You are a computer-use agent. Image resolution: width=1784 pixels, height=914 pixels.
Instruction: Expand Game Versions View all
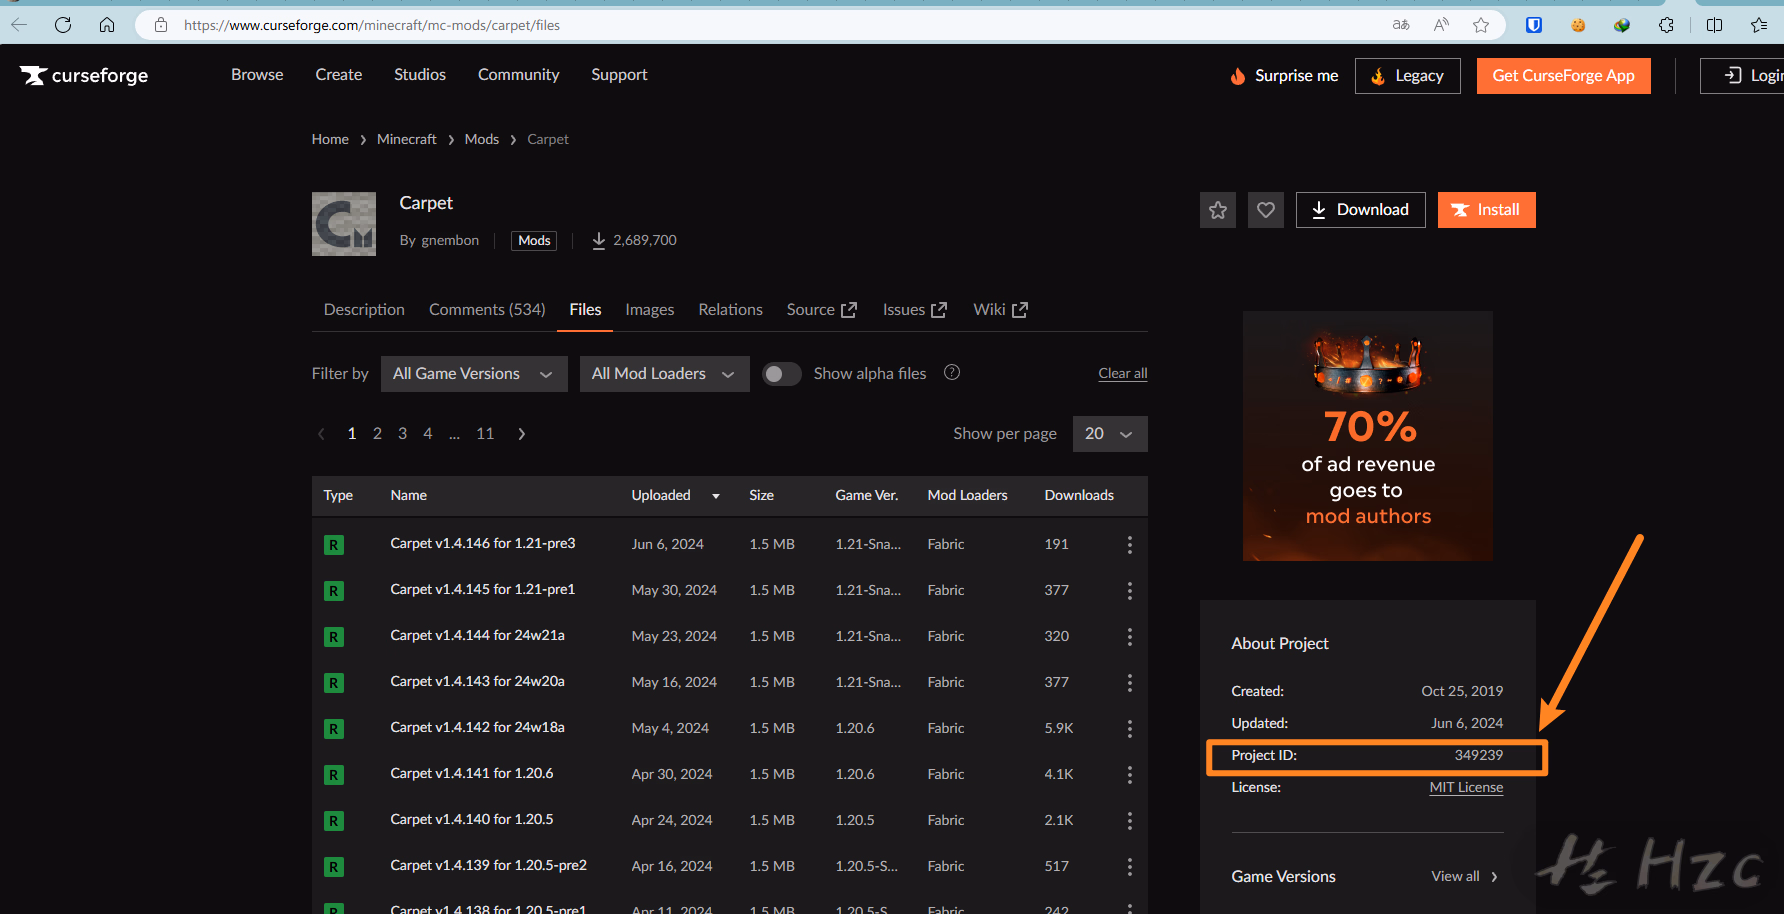tap(1465, 876)
